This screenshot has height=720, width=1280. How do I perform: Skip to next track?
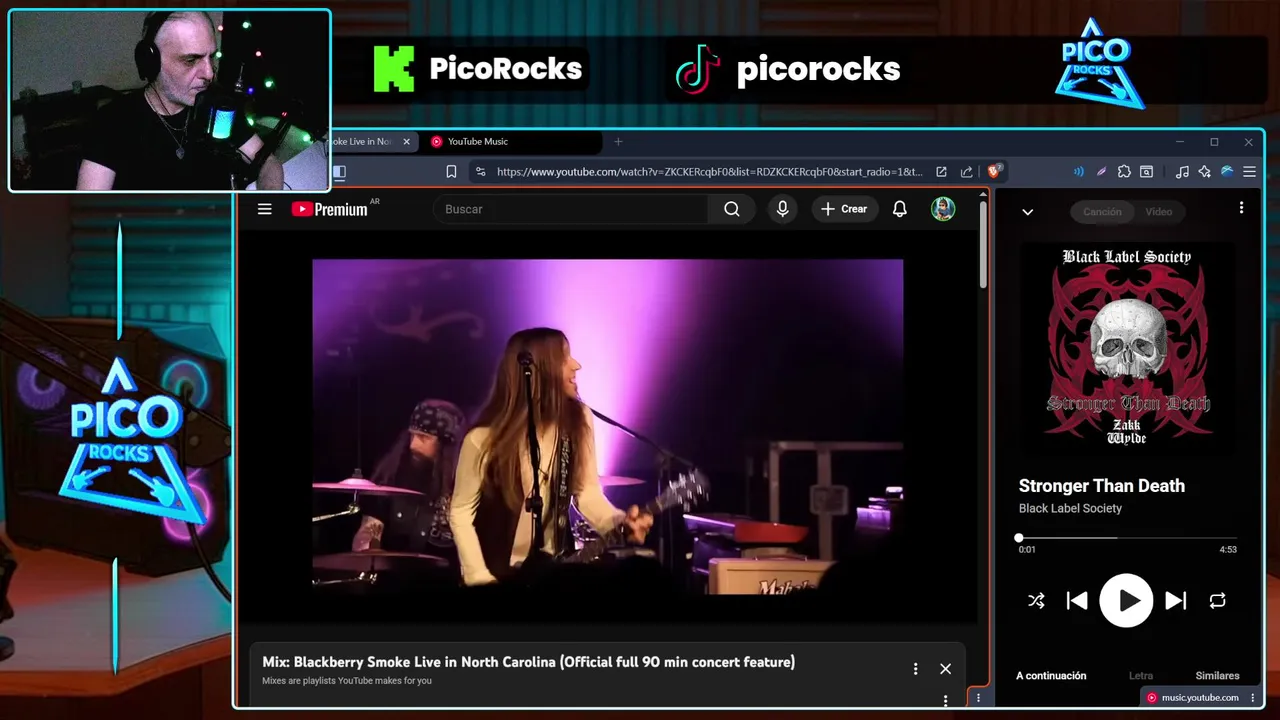point(1176,601)
